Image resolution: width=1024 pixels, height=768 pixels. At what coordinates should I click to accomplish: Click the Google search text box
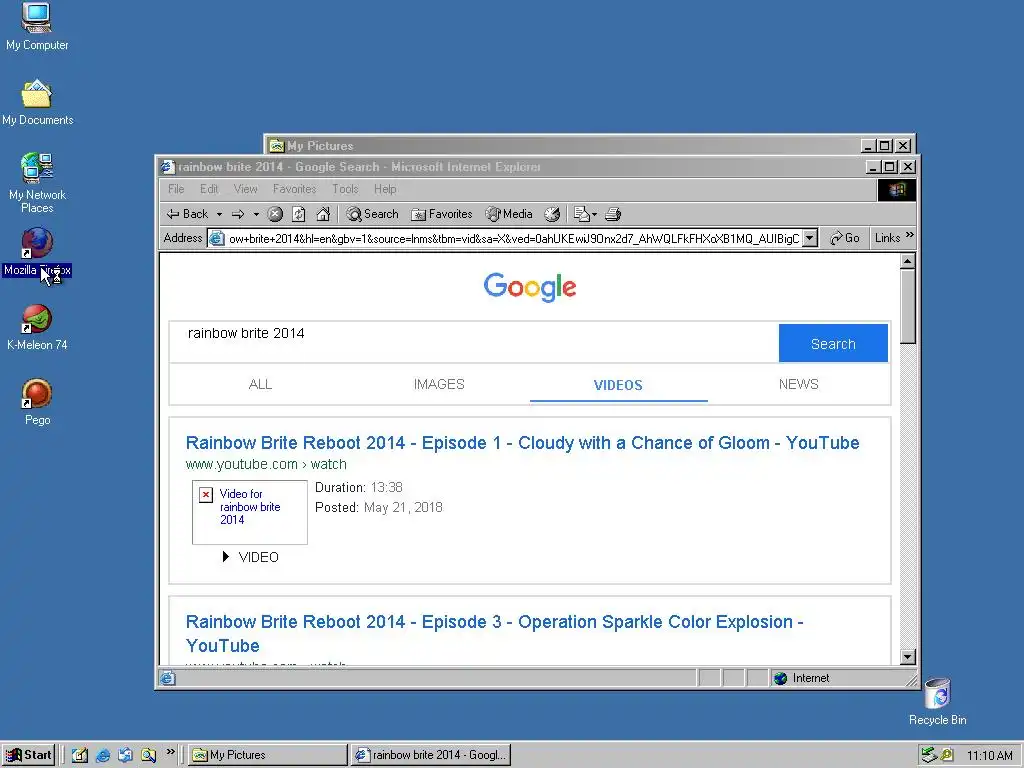474,342
